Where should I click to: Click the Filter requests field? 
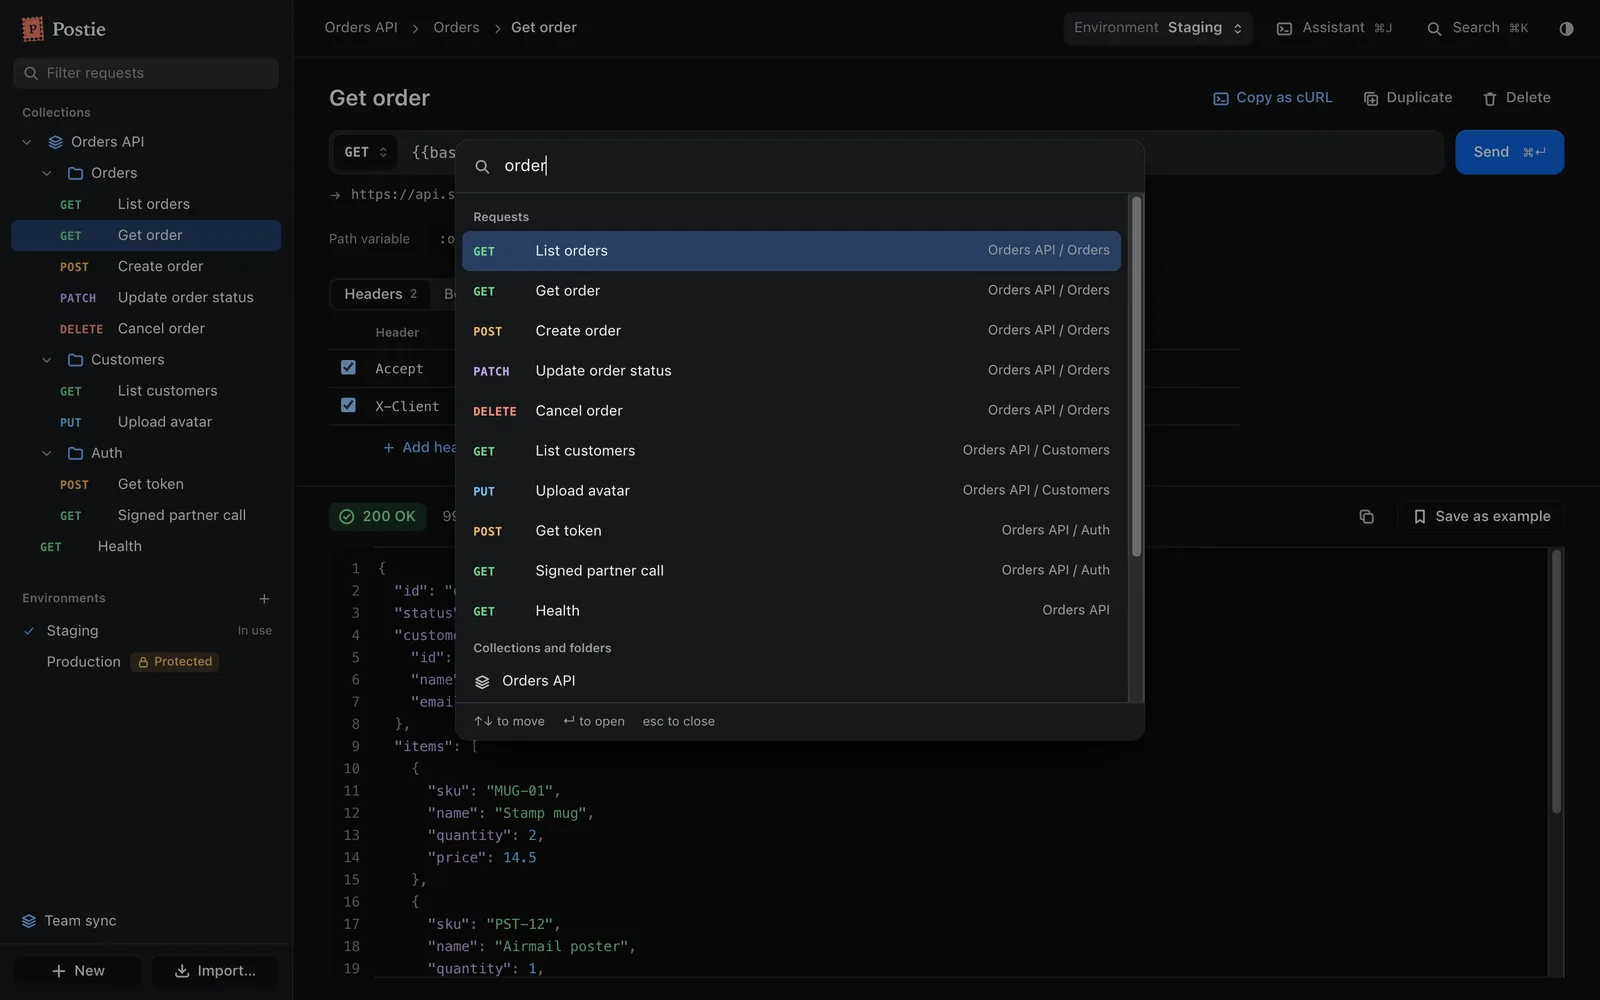[146, 73]
